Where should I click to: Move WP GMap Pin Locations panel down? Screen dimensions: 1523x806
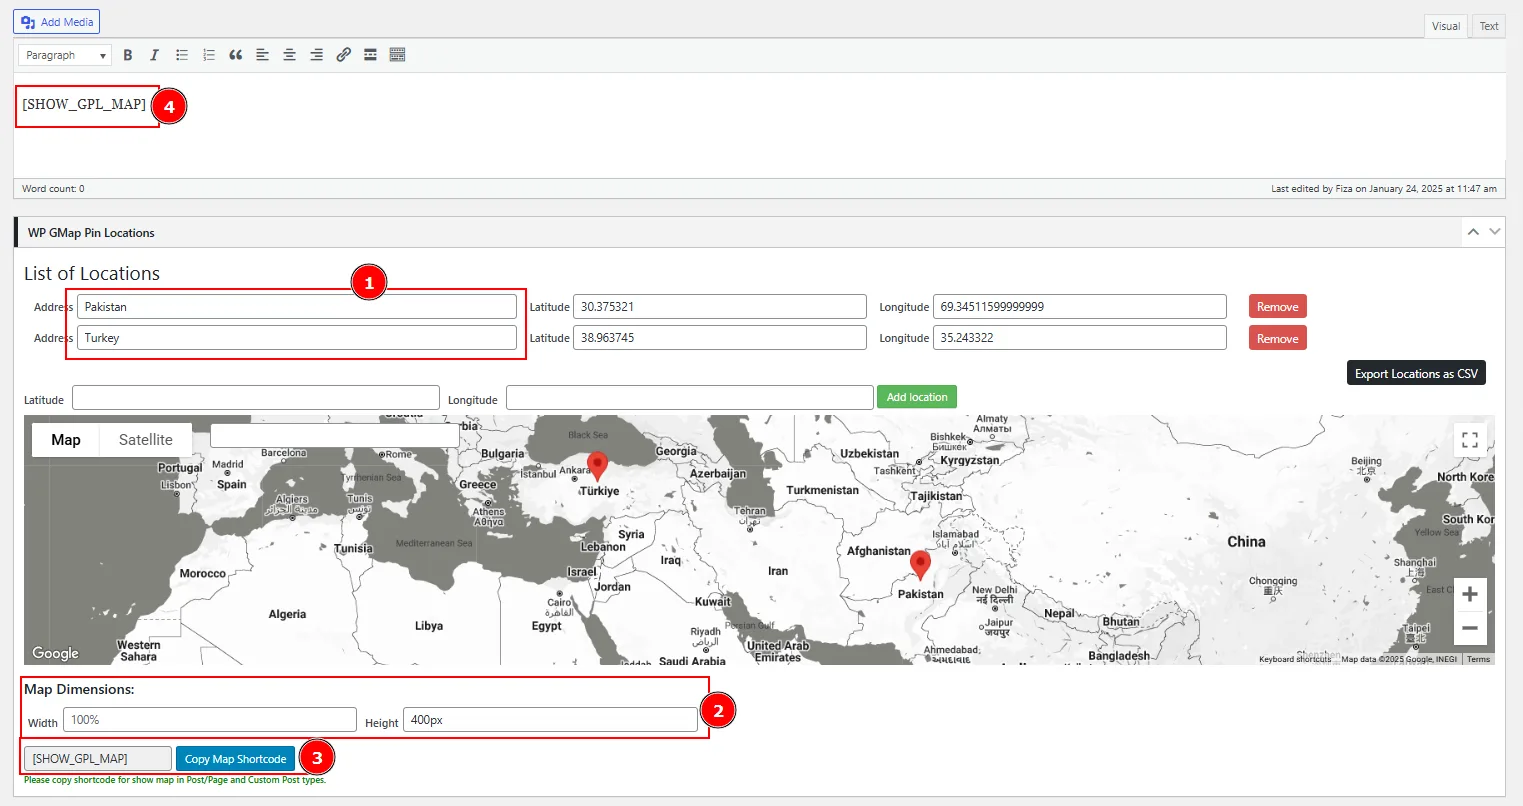point(1495,232)
